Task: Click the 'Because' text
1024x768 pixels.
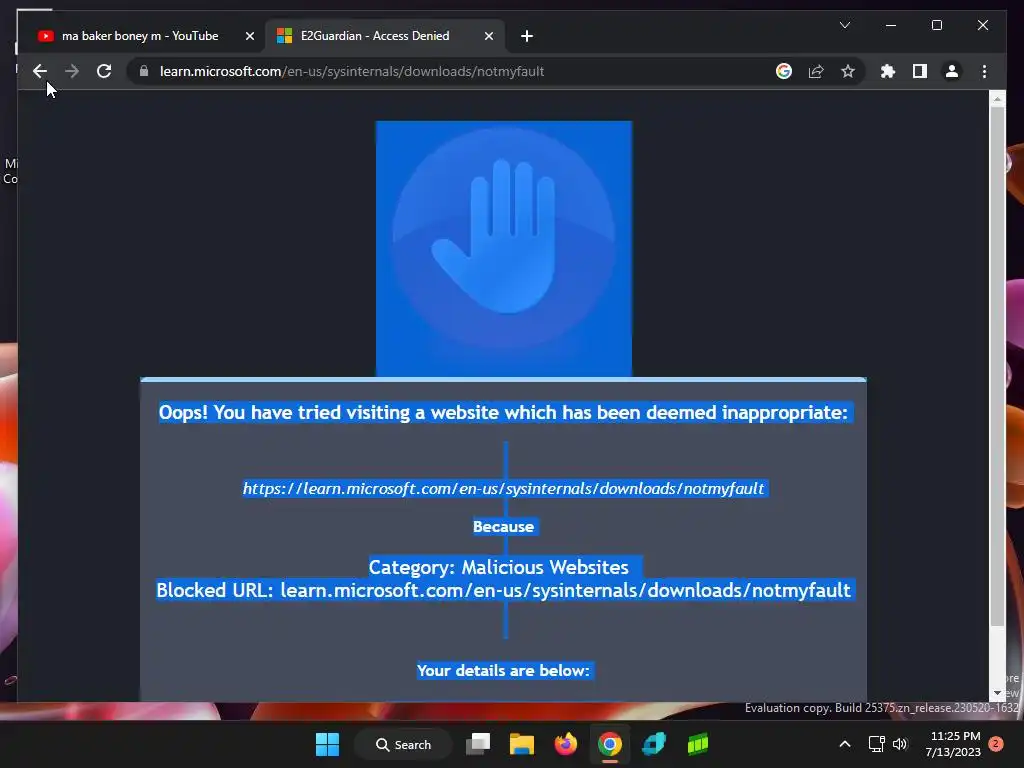Action: click(x=503, y=526)
